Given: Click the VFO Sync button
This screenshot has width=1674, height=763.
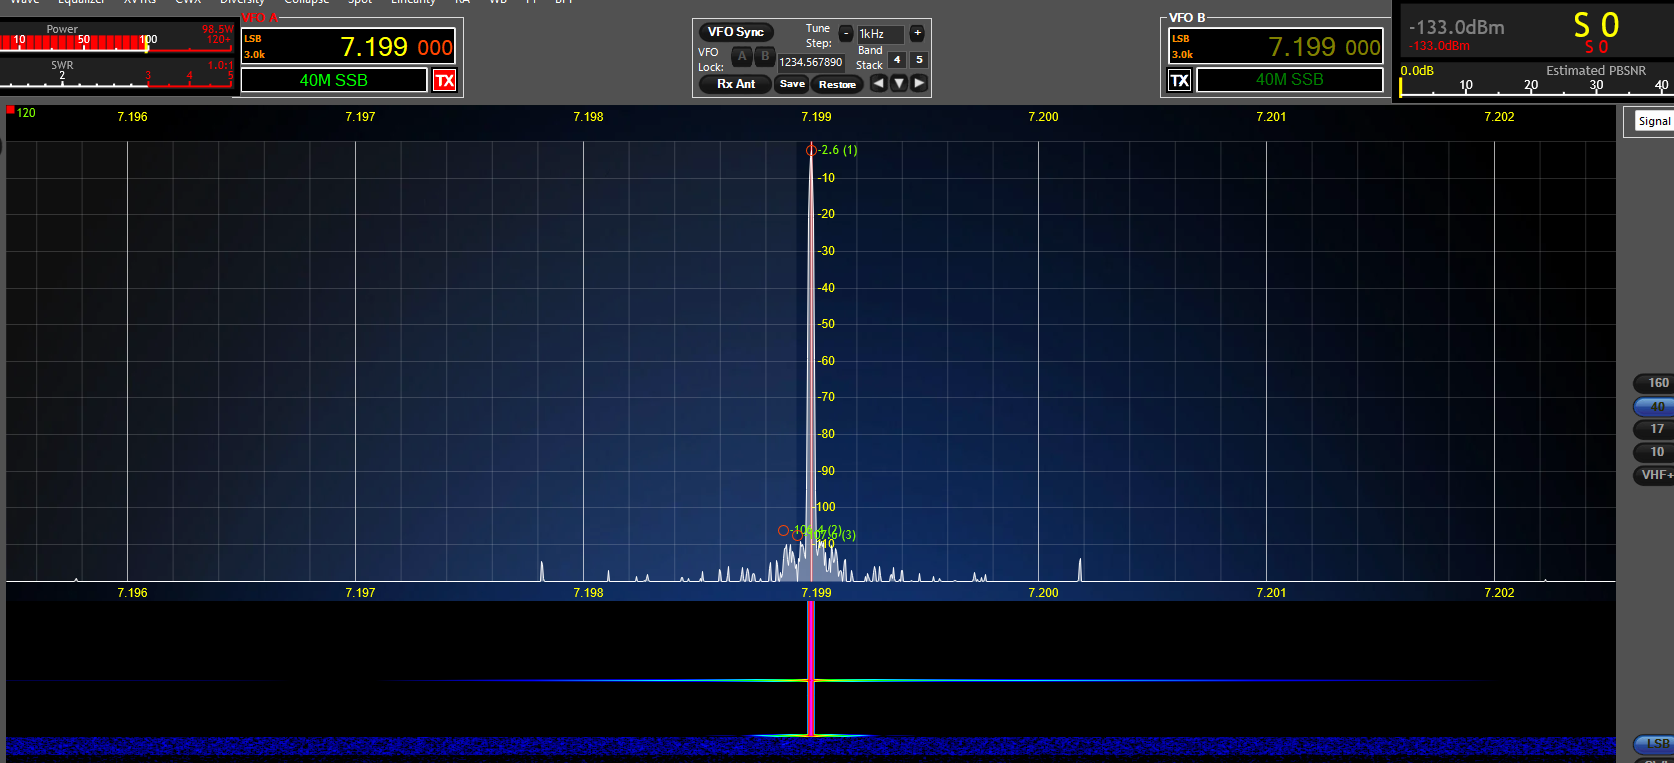Looking at the screenshot, I should point(736,32).
